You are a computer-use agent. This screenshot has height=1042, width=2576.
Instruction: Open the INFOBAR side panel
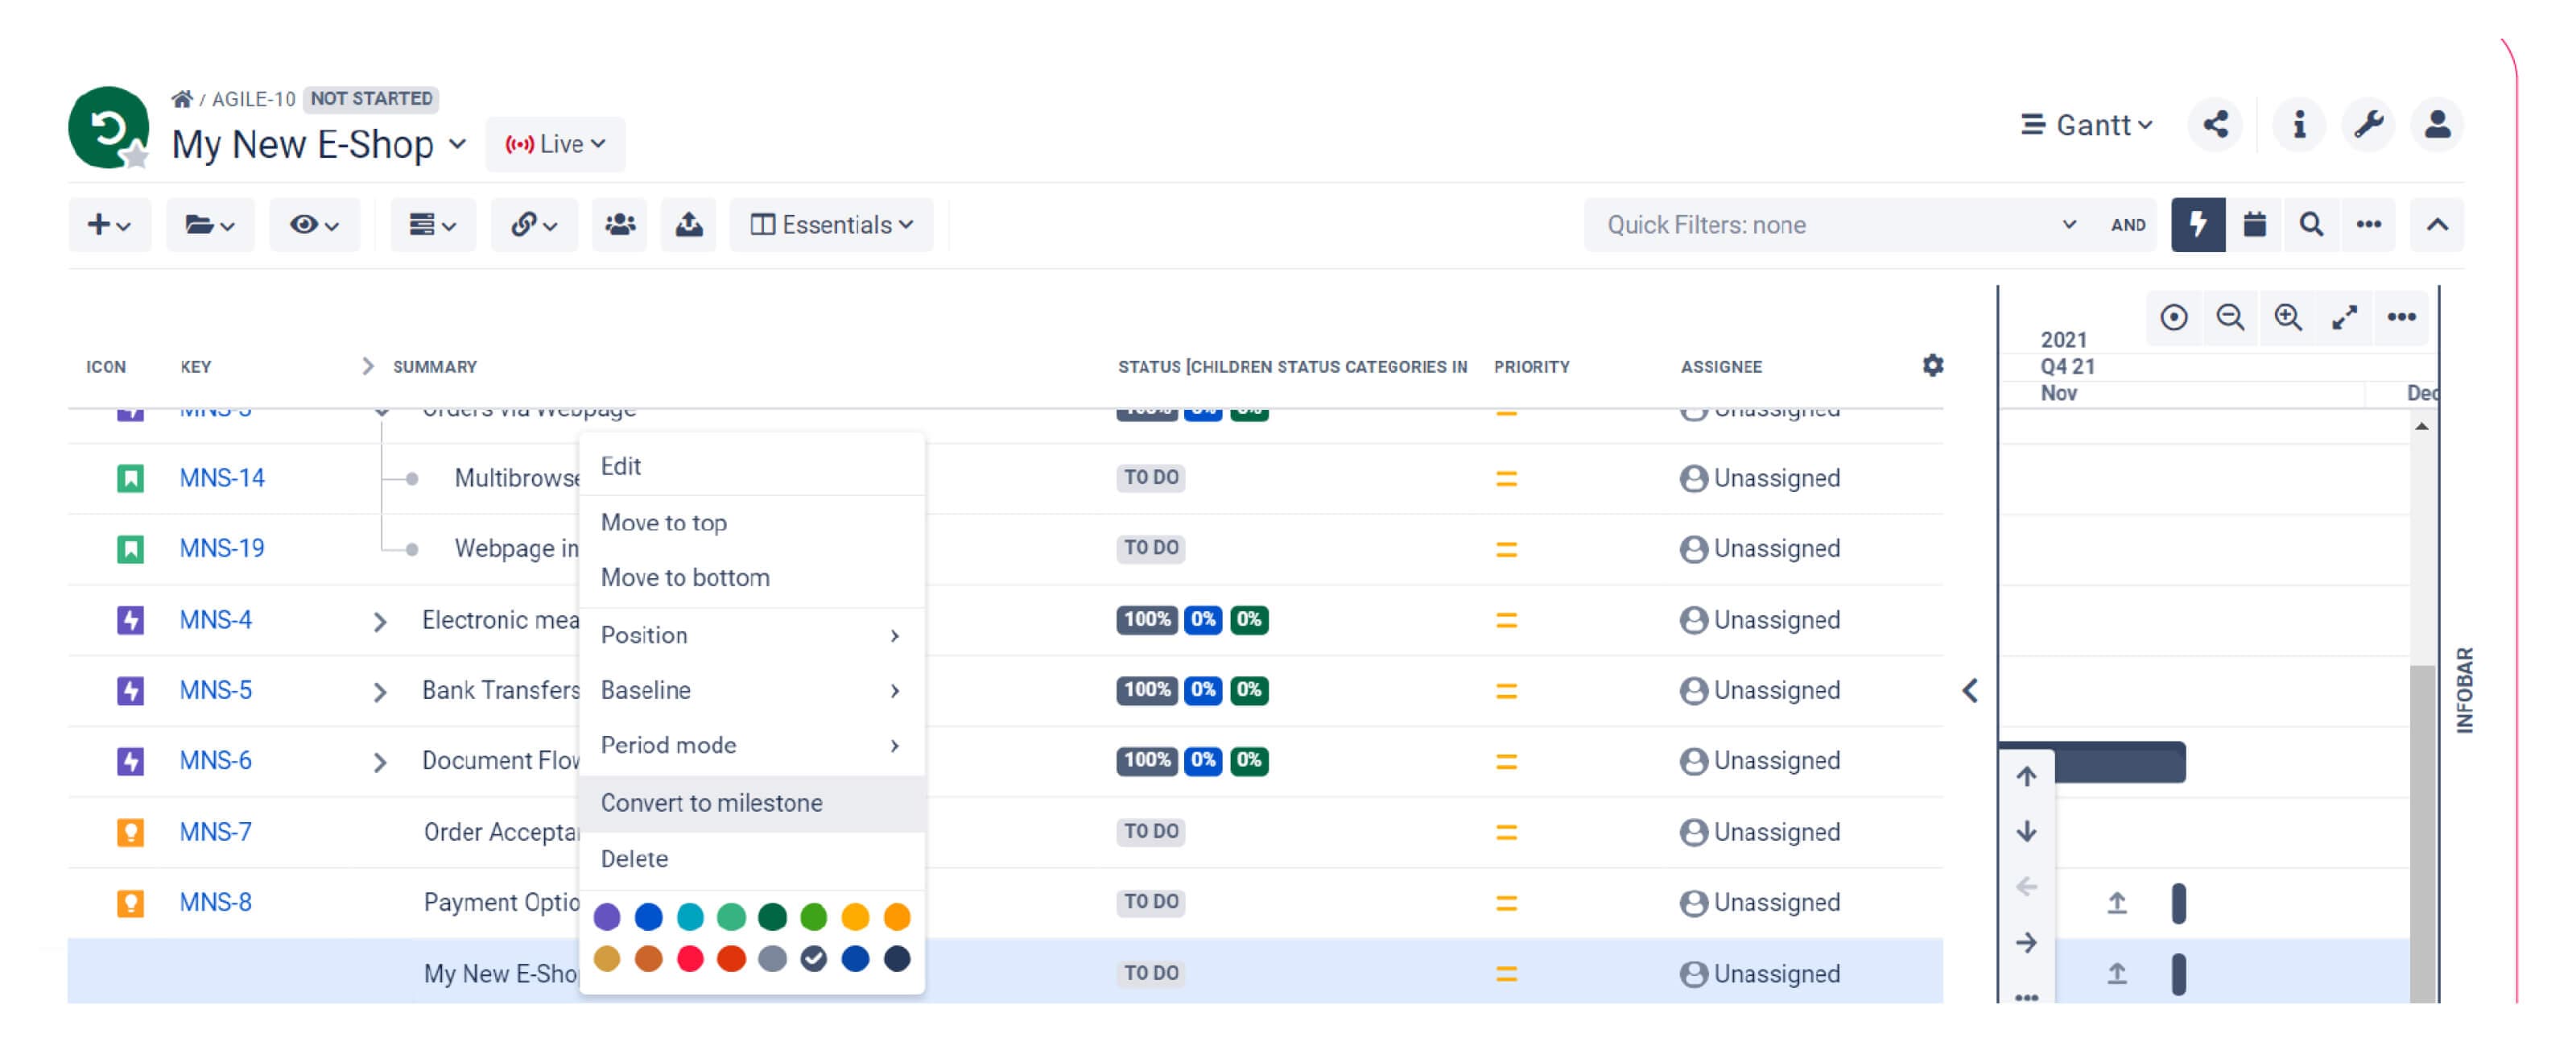coord(2465,691)
